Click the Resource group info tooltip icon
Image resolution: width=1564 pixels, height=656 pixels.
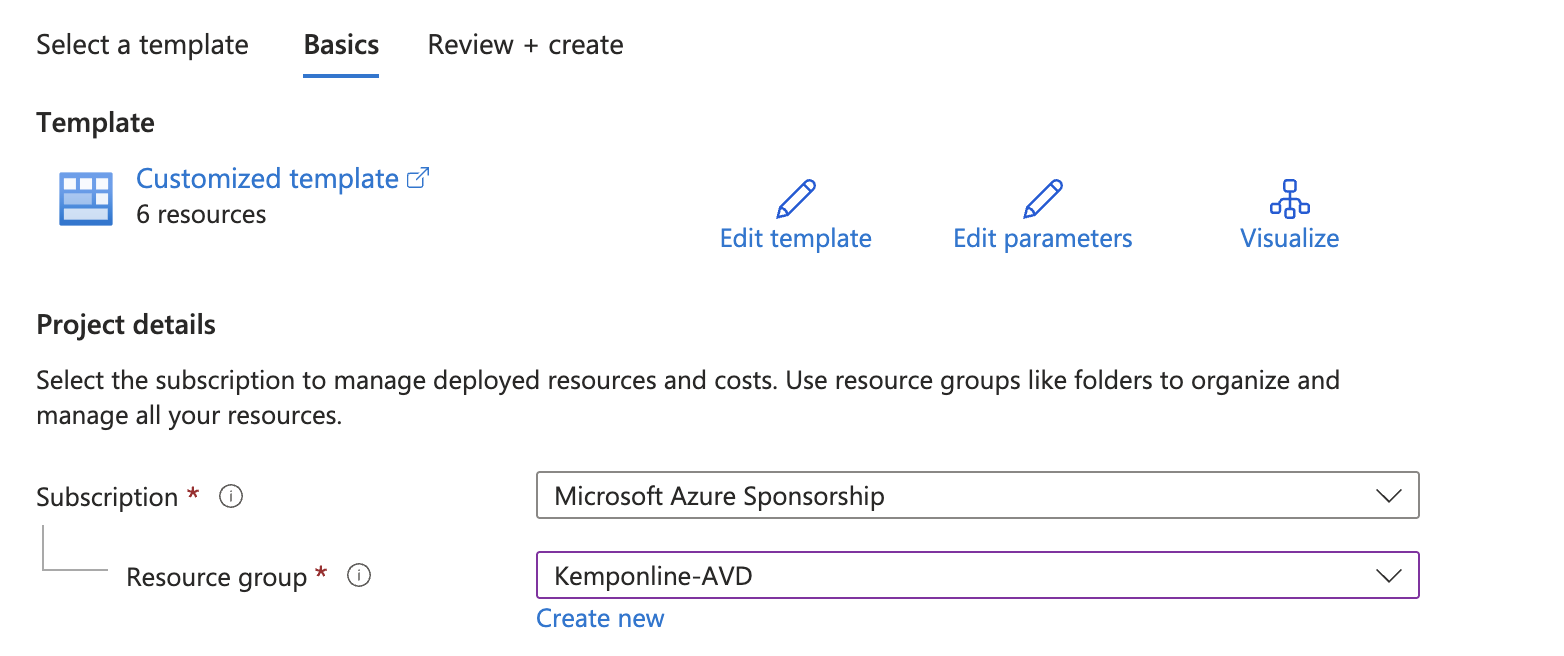pyautogui.click(x=359, y=575)
